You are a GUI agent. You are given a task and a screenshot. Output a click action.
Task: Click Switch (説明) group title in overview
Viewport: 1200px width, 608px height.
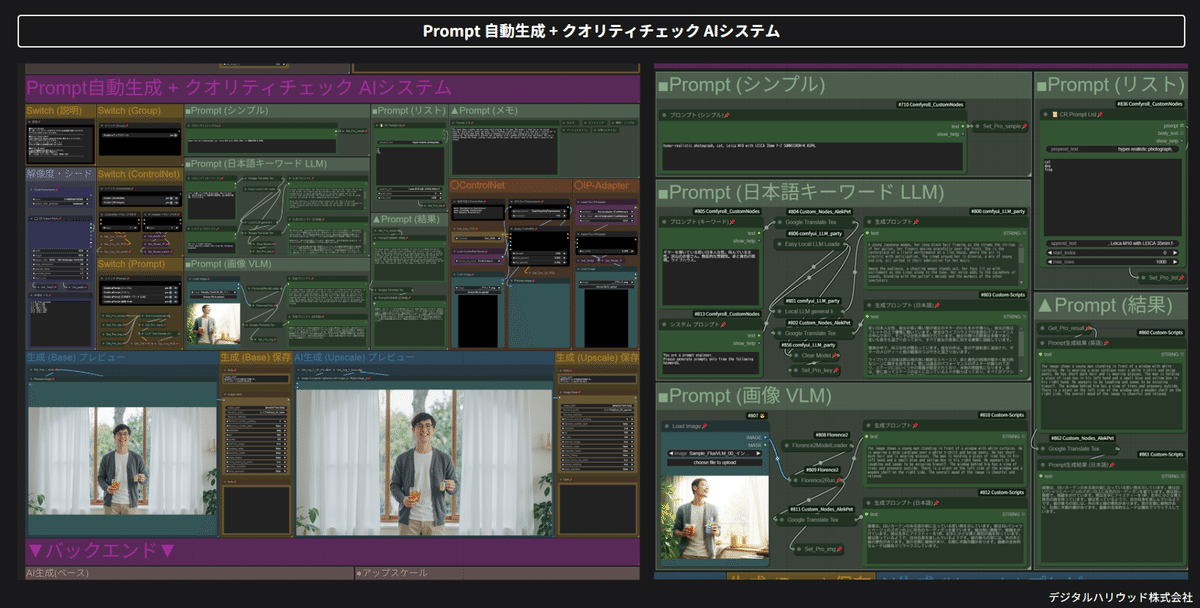click(x=54, y=110)
